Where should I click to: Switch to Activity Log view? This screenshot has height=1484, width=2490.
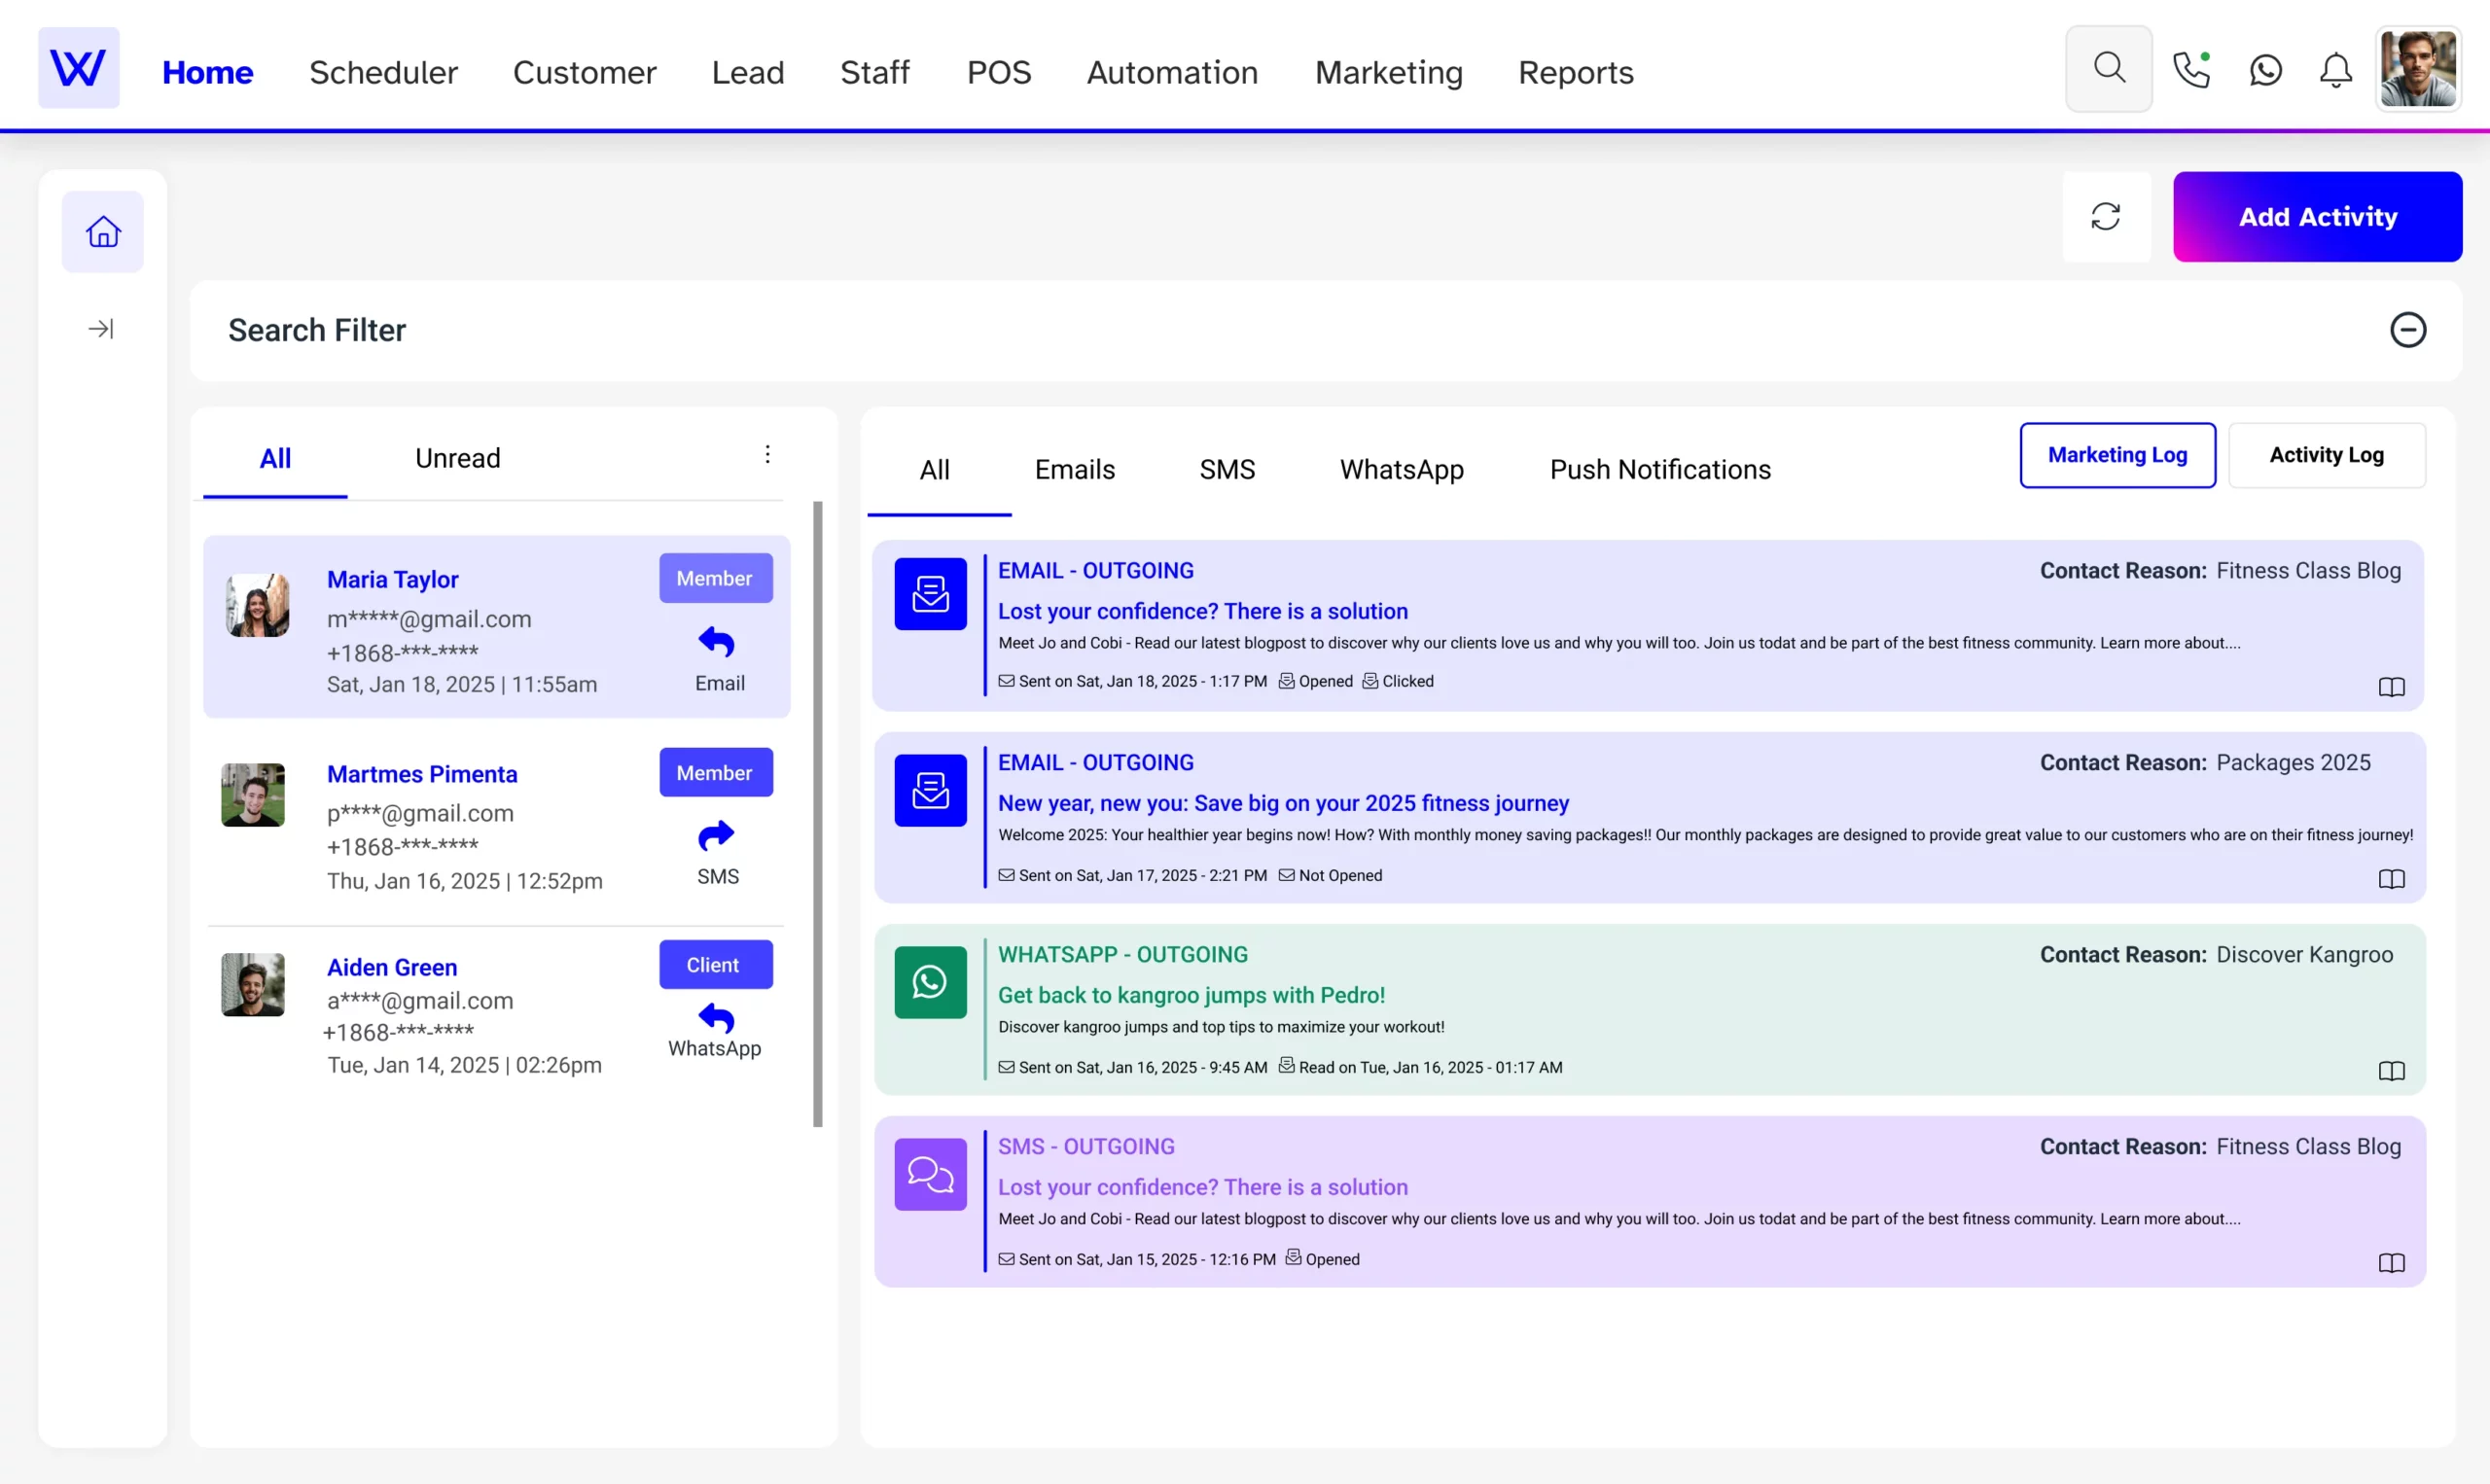click(2326, 456)
